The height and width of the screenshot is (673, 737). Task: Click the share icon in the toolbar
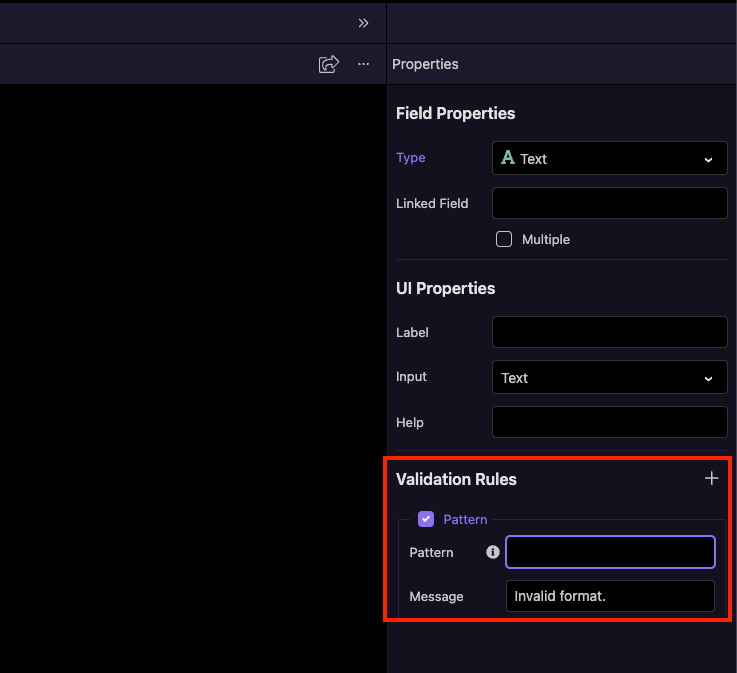tap(328, 64)
